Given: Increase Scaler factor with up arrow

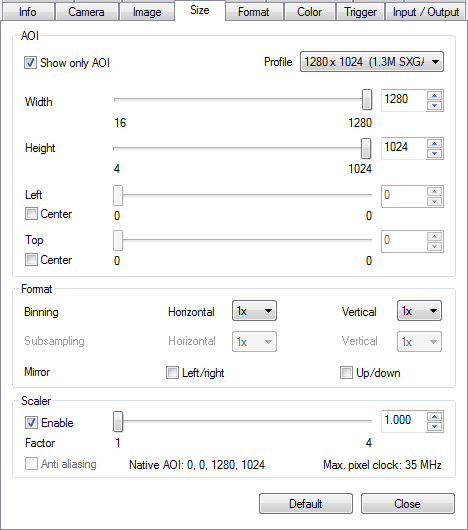Looking at the screenshot, I should point(435,417).
